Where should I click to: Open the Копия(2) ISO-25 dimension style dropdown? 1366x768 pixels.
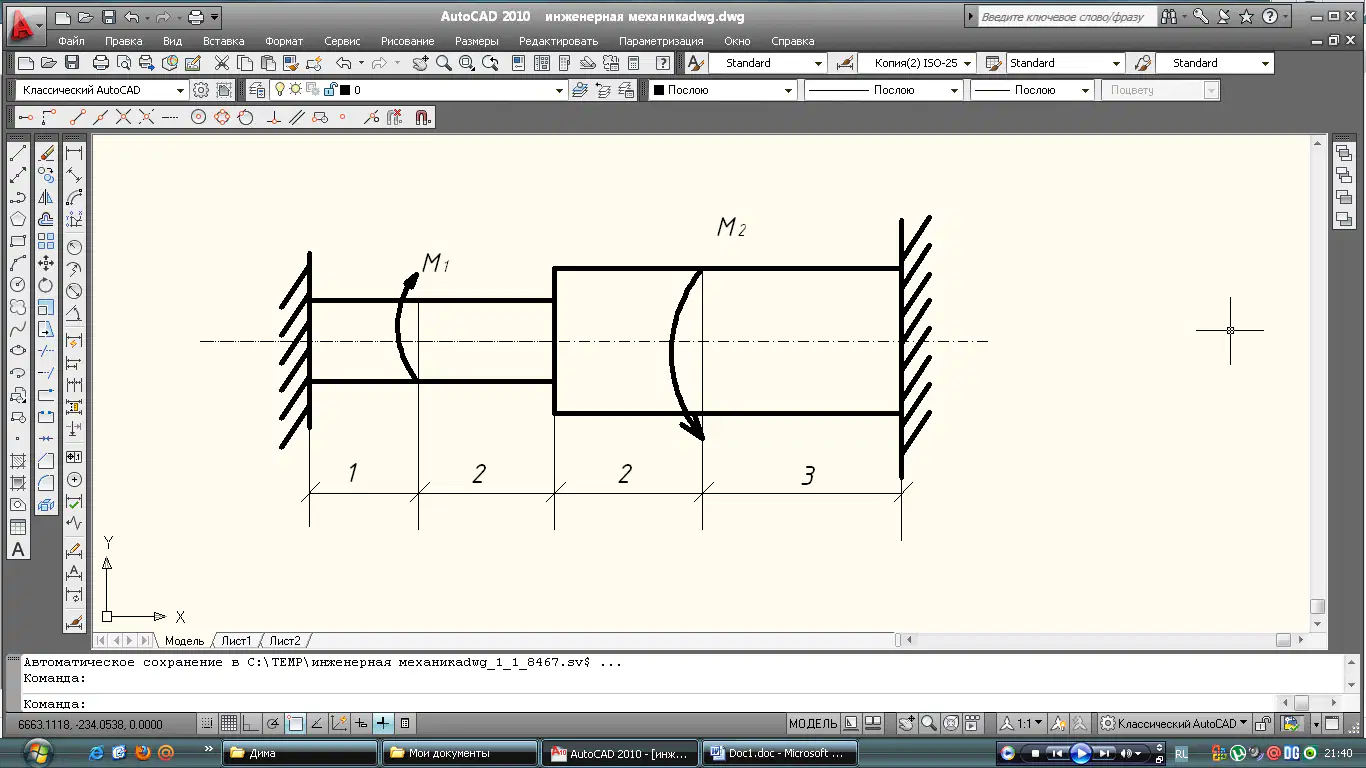[x=916, y=63]
